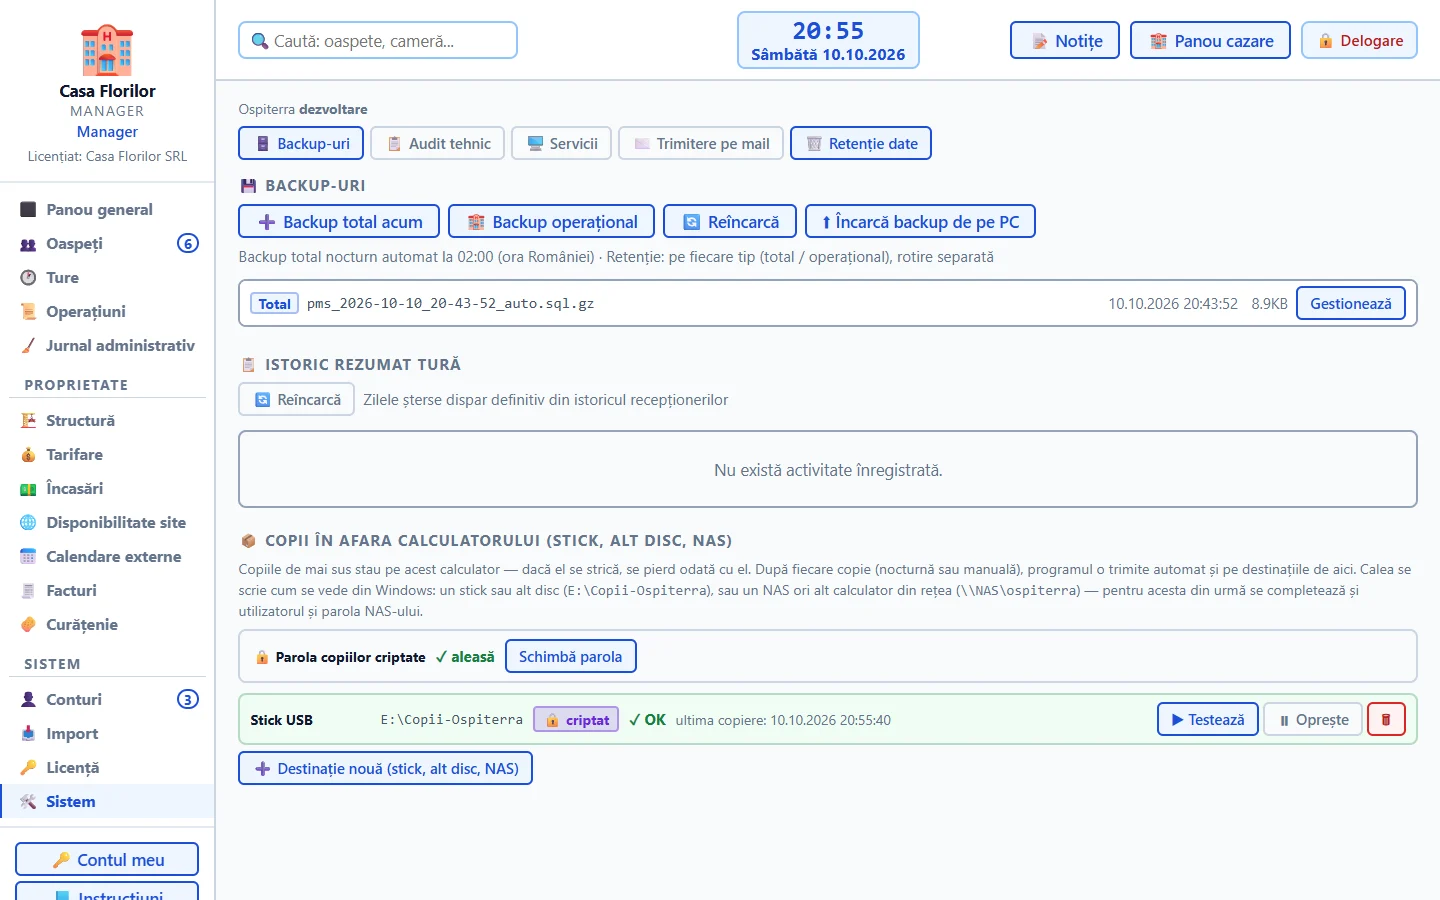
Task: Click the Curățenie sidebar icon
Action: pyautogui.click(x=28, y=624)
